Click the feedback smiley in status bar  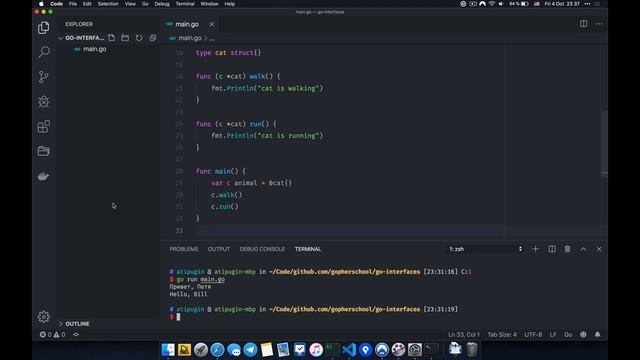click(583, 335)
